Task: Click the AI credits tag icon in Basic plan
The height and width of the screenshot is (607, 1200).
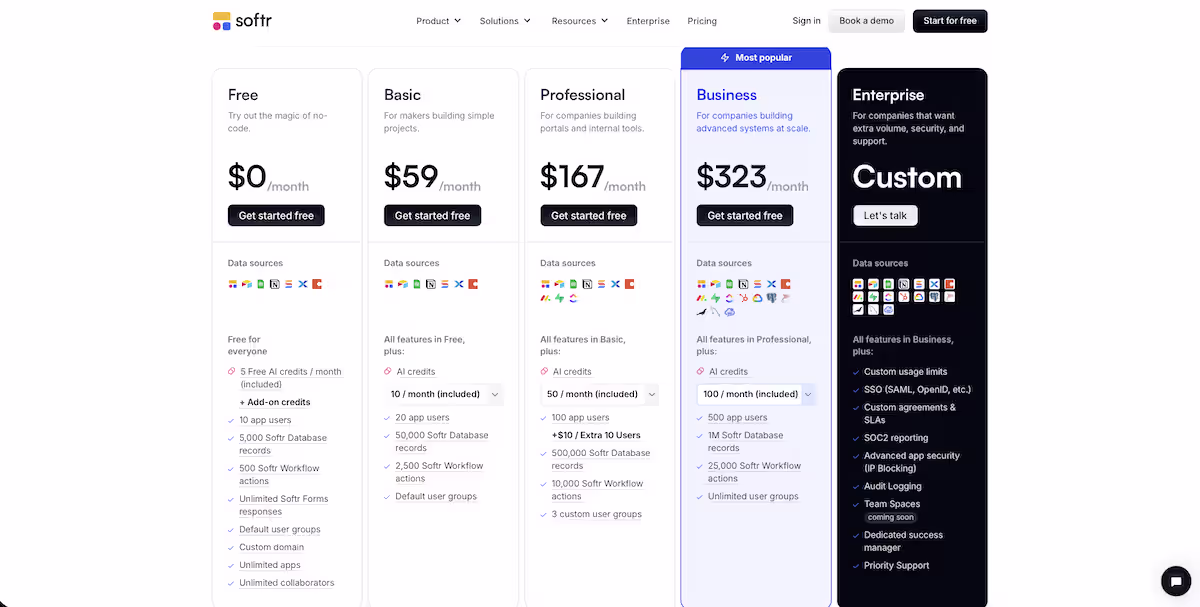Action: click(388, 371)
